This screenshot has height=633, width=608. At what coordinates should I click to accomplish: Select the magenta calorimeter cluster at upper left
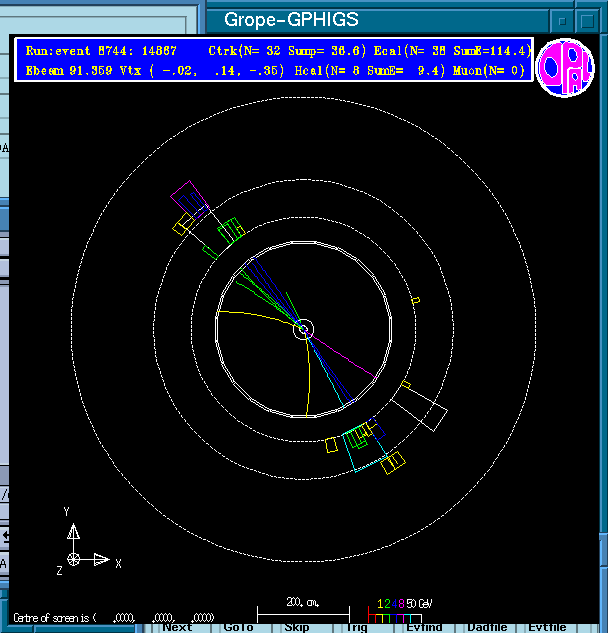pyautogui.click(x=187, y=197)
